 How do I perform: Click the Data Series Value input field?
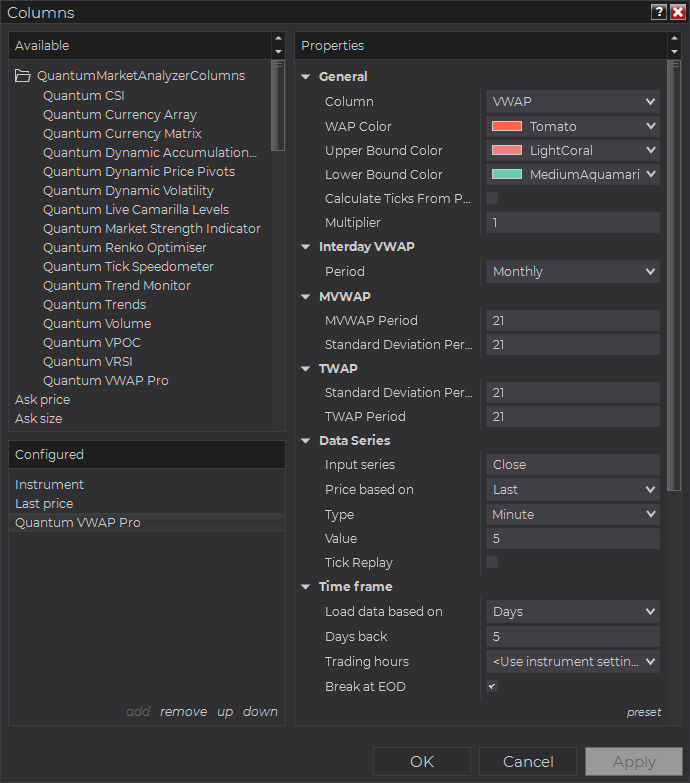573,538
